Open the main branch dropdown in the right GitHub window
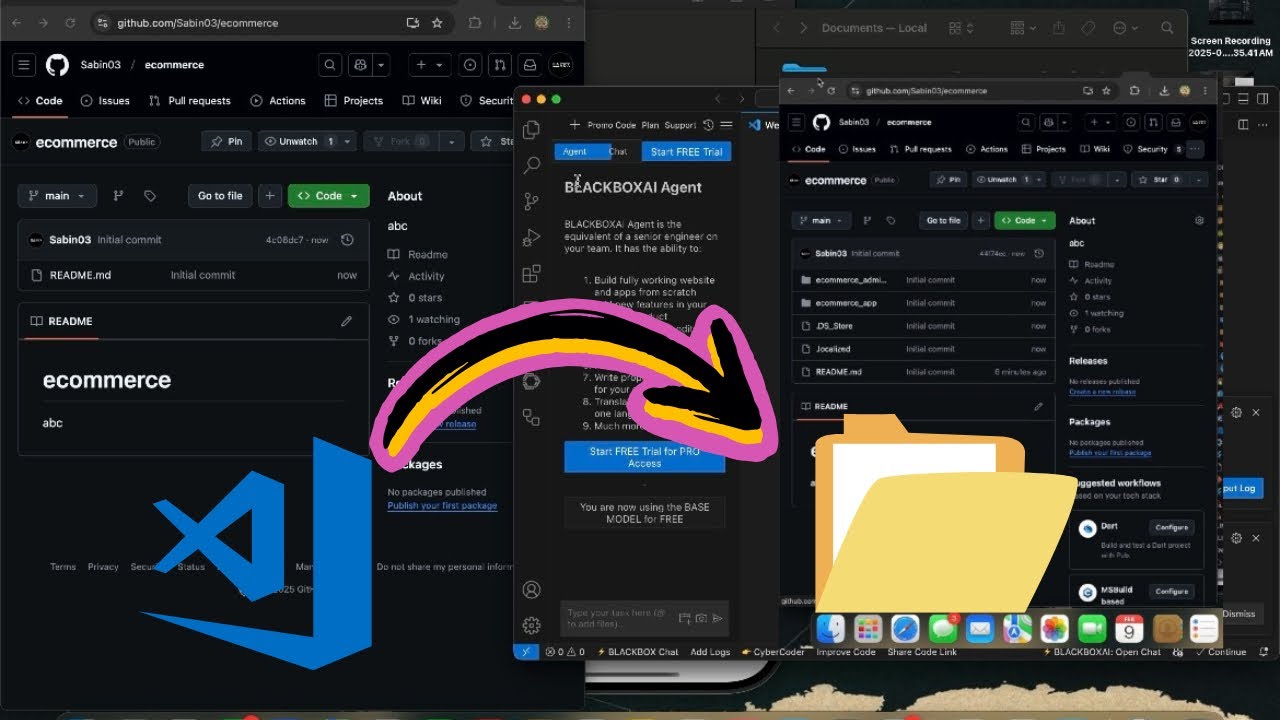This screenshot has height=720, width=1280. click(820, 220)
